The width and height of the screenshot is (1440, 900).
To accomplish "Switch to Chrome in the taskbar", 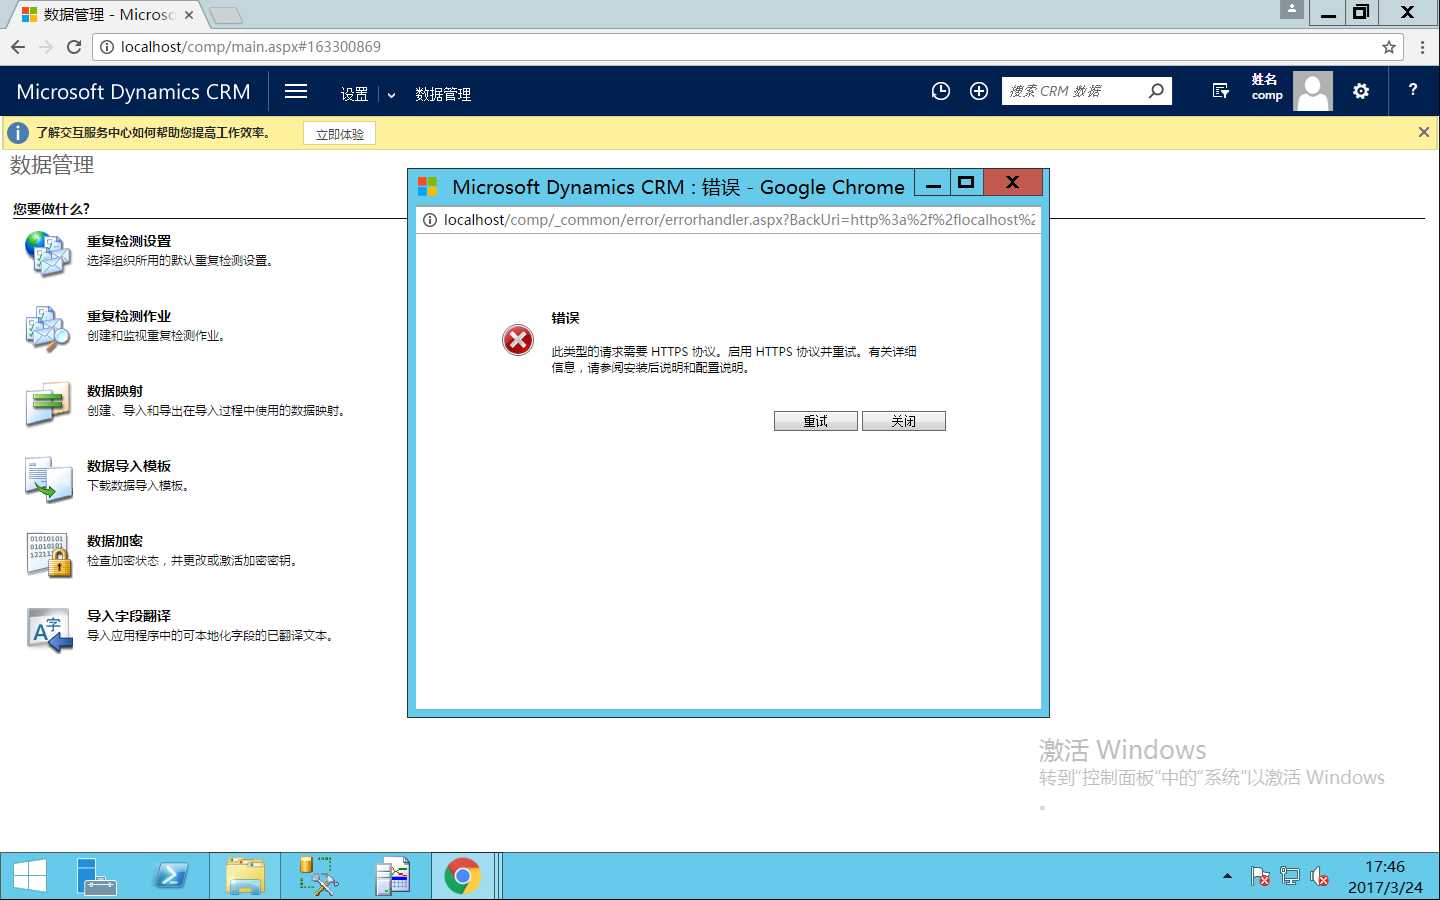I will [x=462, y=877].
